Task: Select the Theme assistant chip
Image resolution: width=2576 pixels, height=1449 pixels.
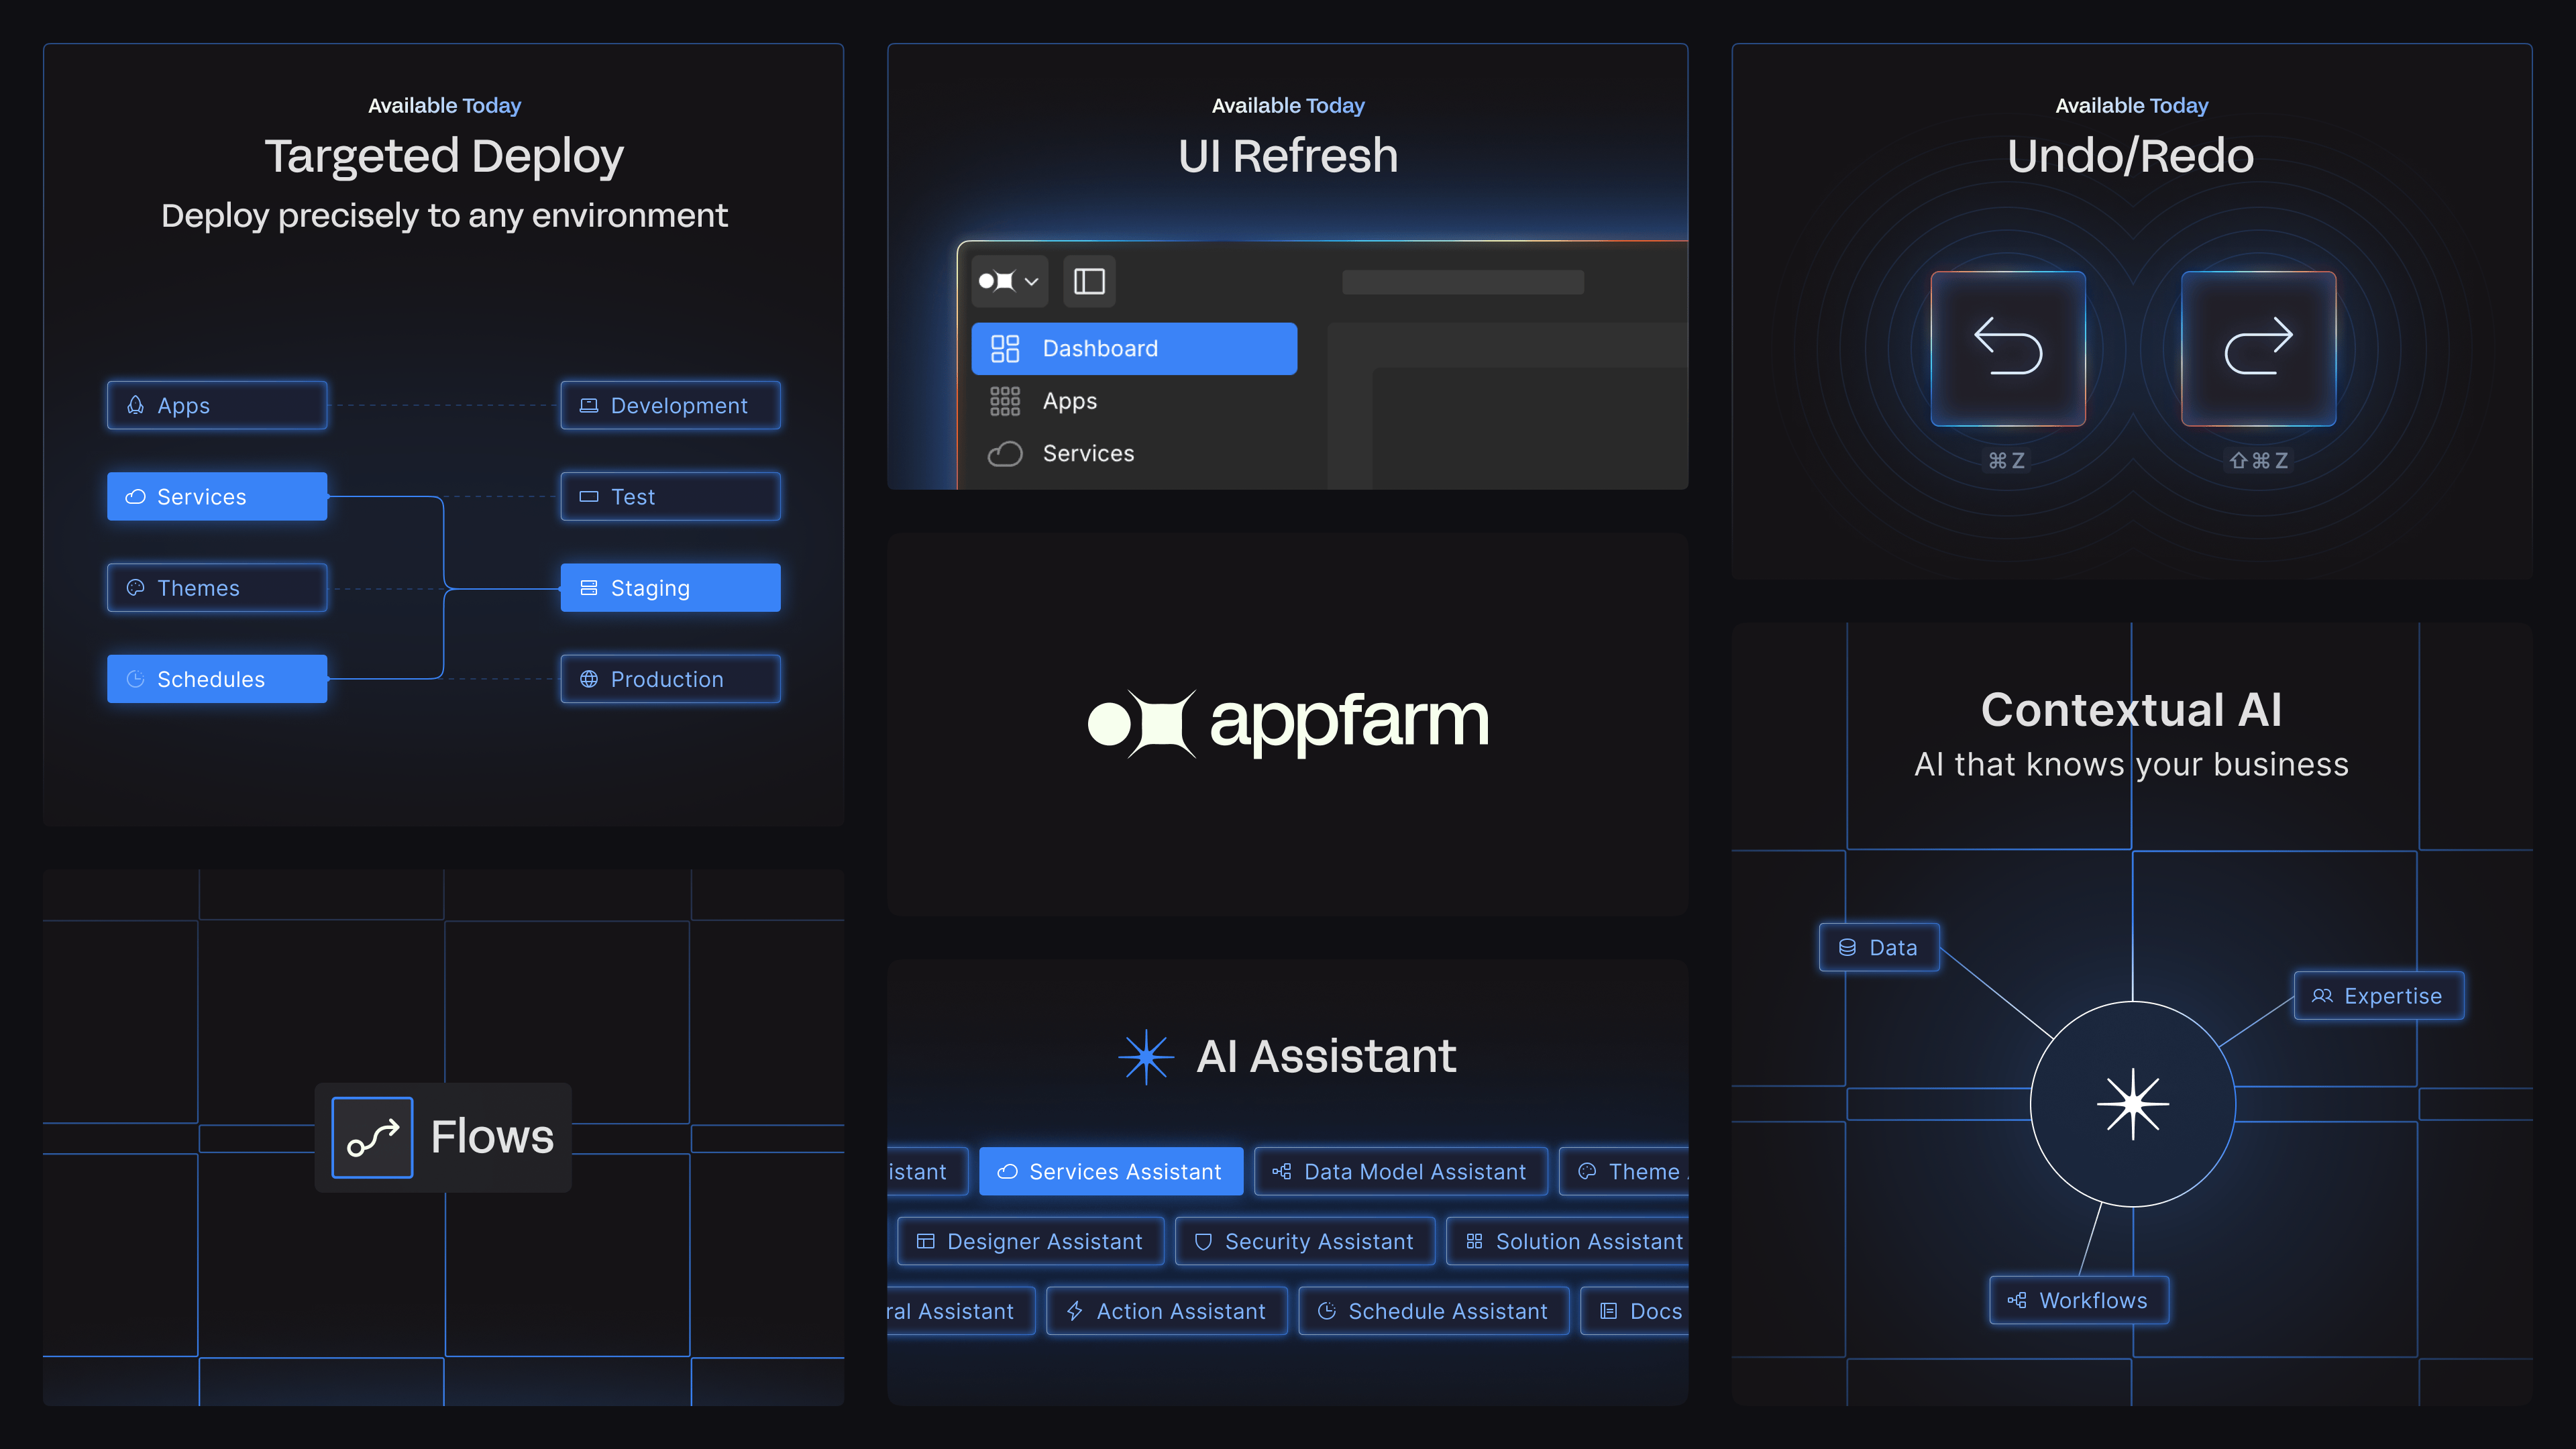Action: tap(1624, 1171)
